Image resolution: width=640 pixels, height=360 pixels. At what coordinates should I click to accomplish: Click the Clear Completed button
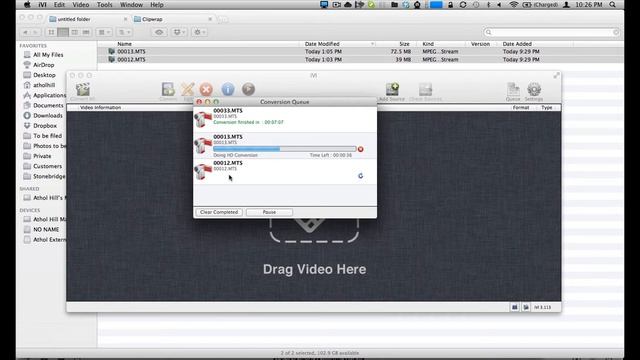point(219,212)
